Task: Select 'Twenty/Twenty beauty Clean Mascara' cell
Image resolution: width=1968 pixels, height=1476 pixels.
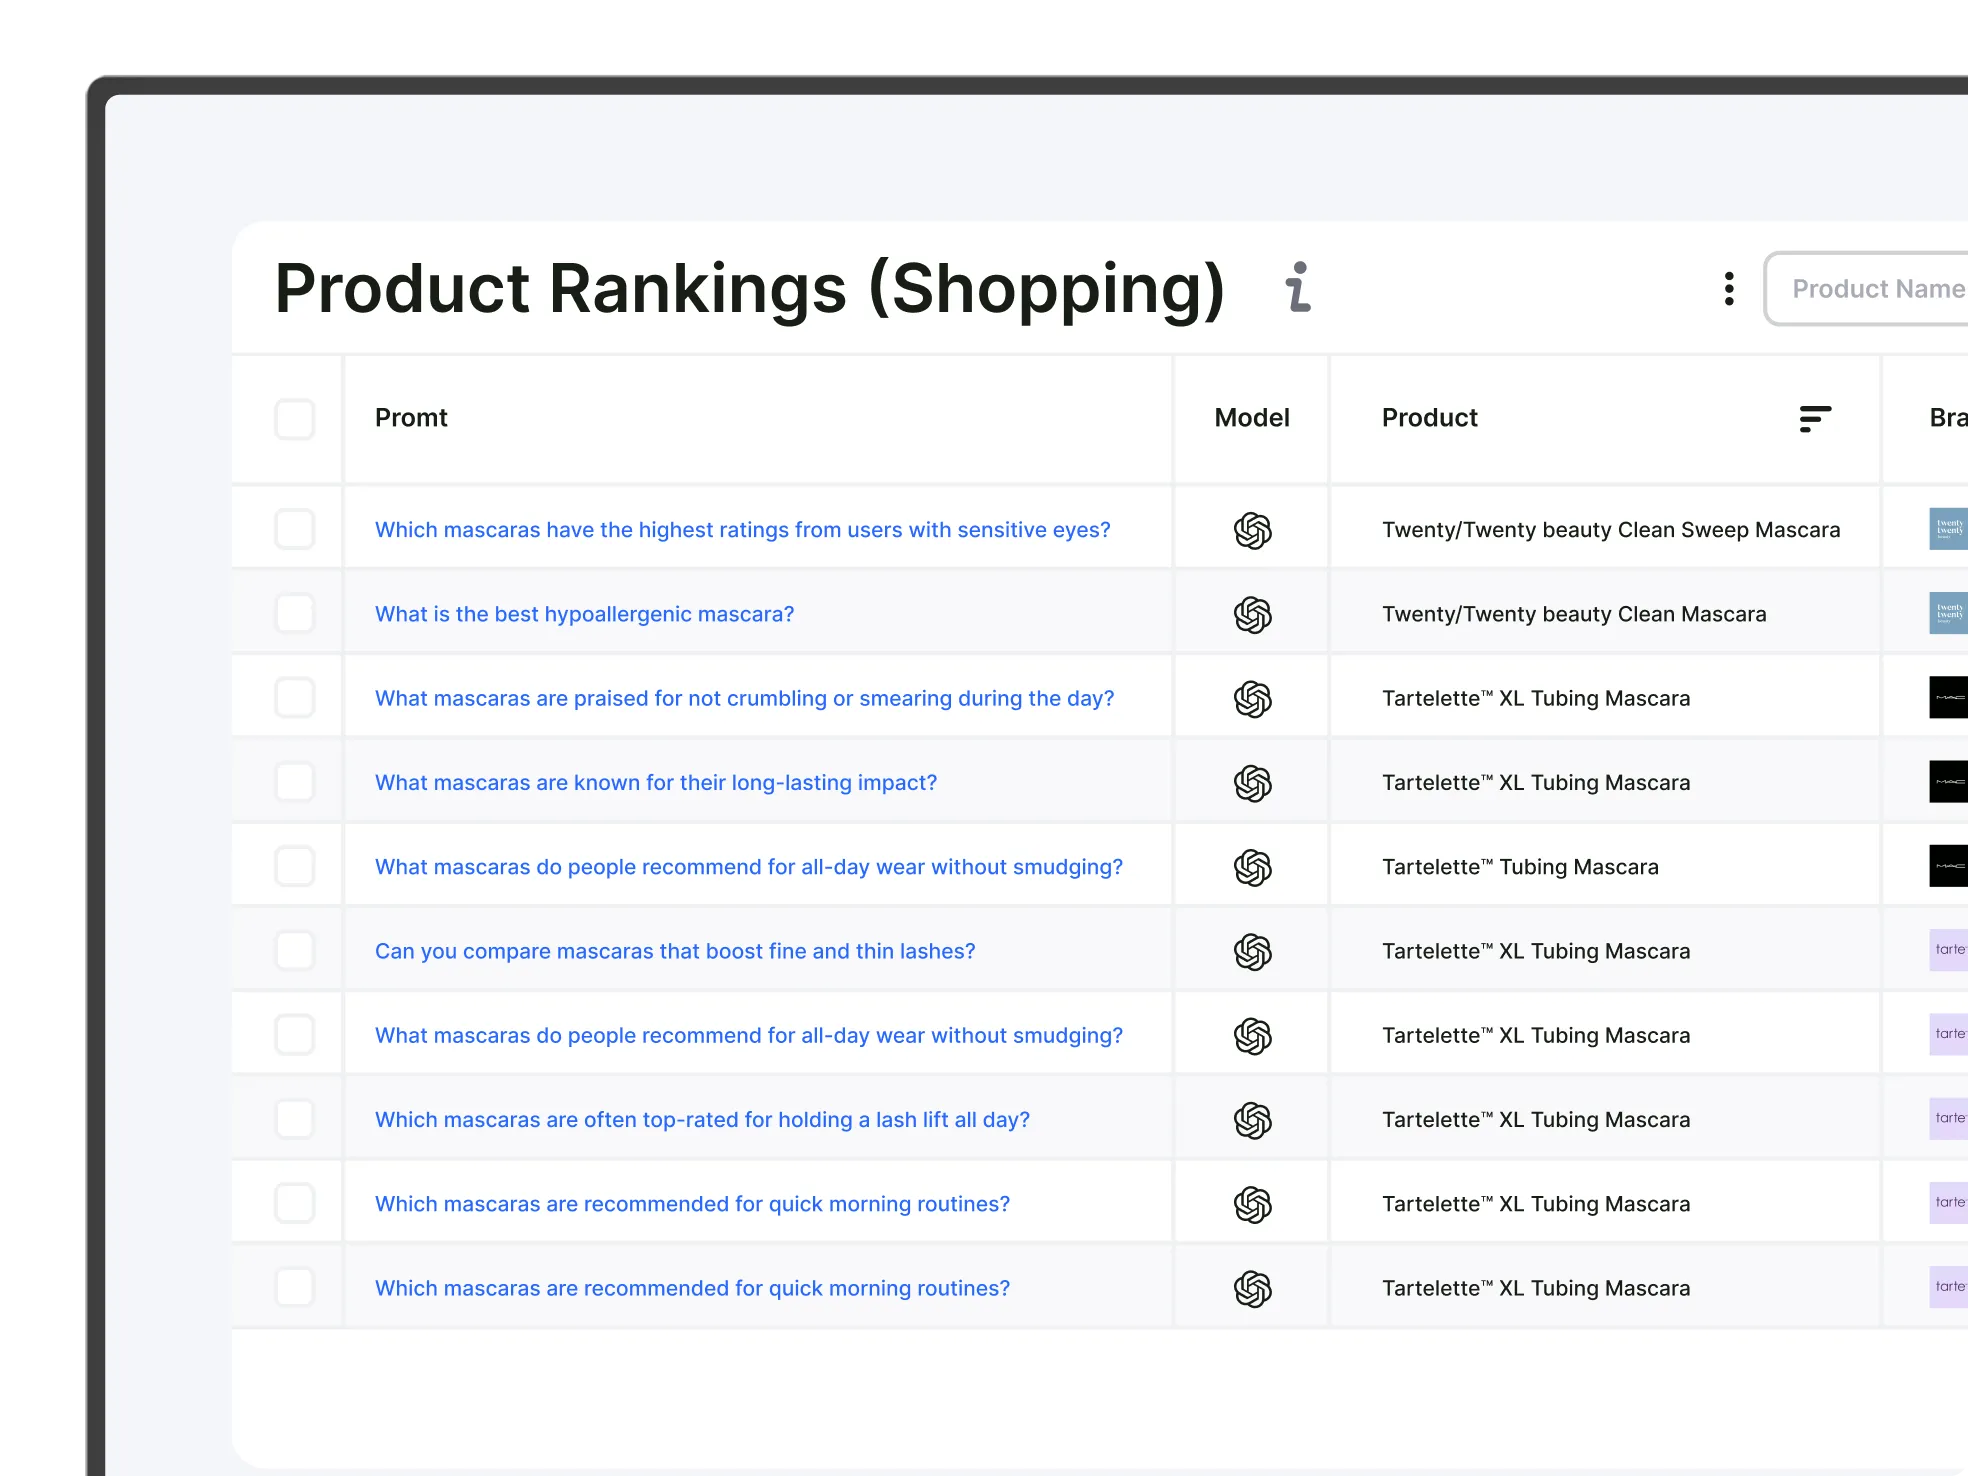Action: (x=1574, y=614)
